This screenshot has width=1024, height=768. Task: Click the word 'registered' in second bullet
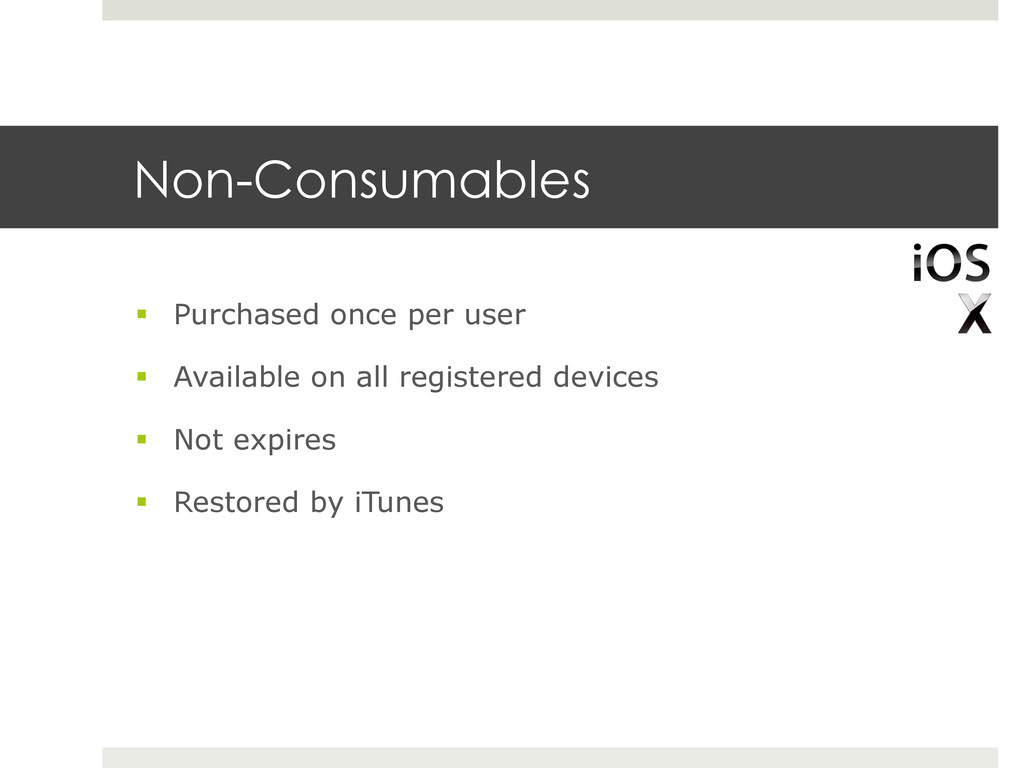click(x=470, y=378)
